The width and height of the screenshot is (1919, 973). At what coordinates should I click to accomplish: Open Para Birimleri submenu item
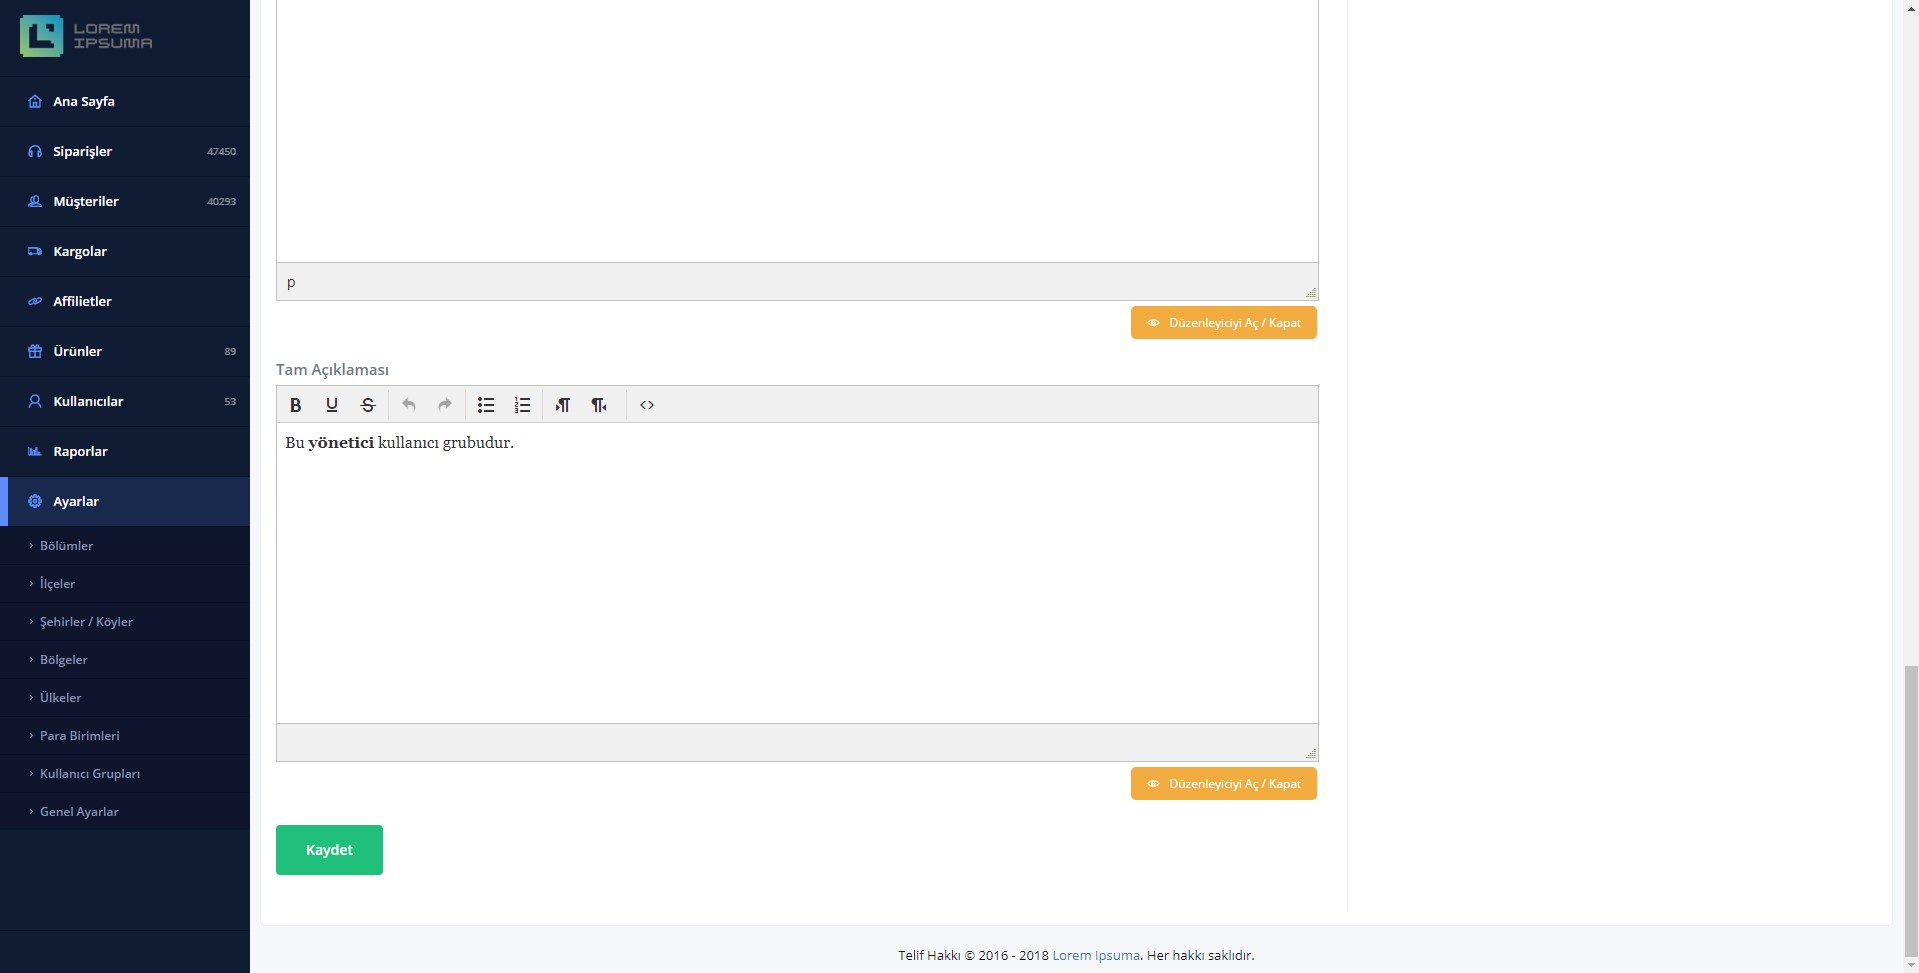(80, 736)
